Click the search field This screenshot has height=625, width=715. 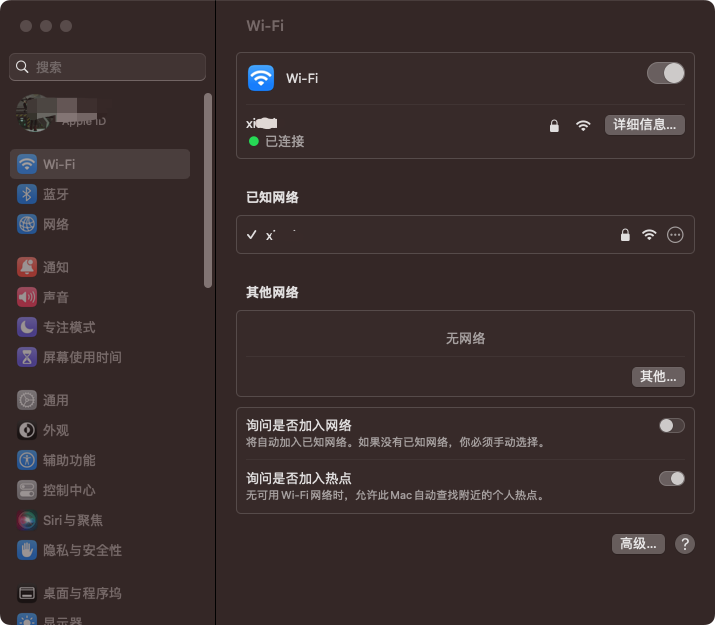pos(108,67)
